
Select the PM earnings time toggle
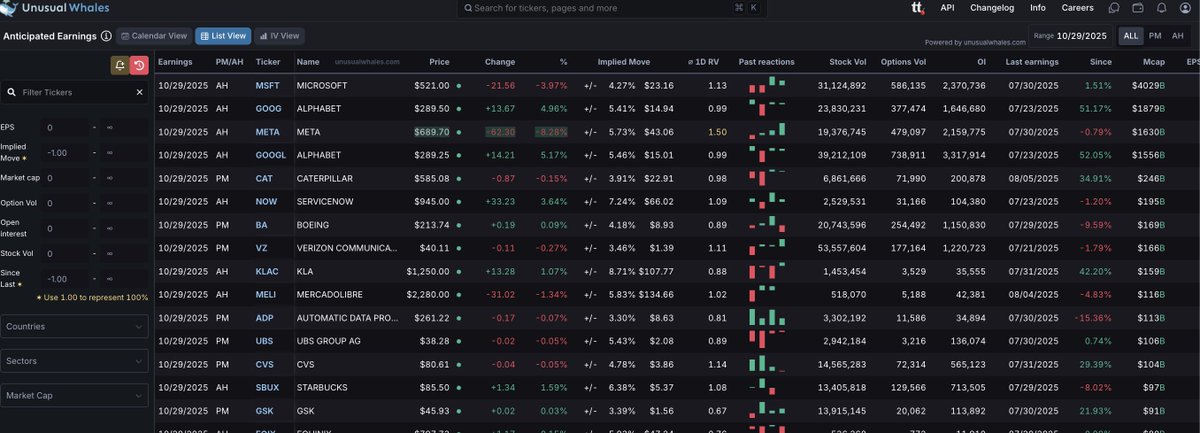pos(1155,35)
